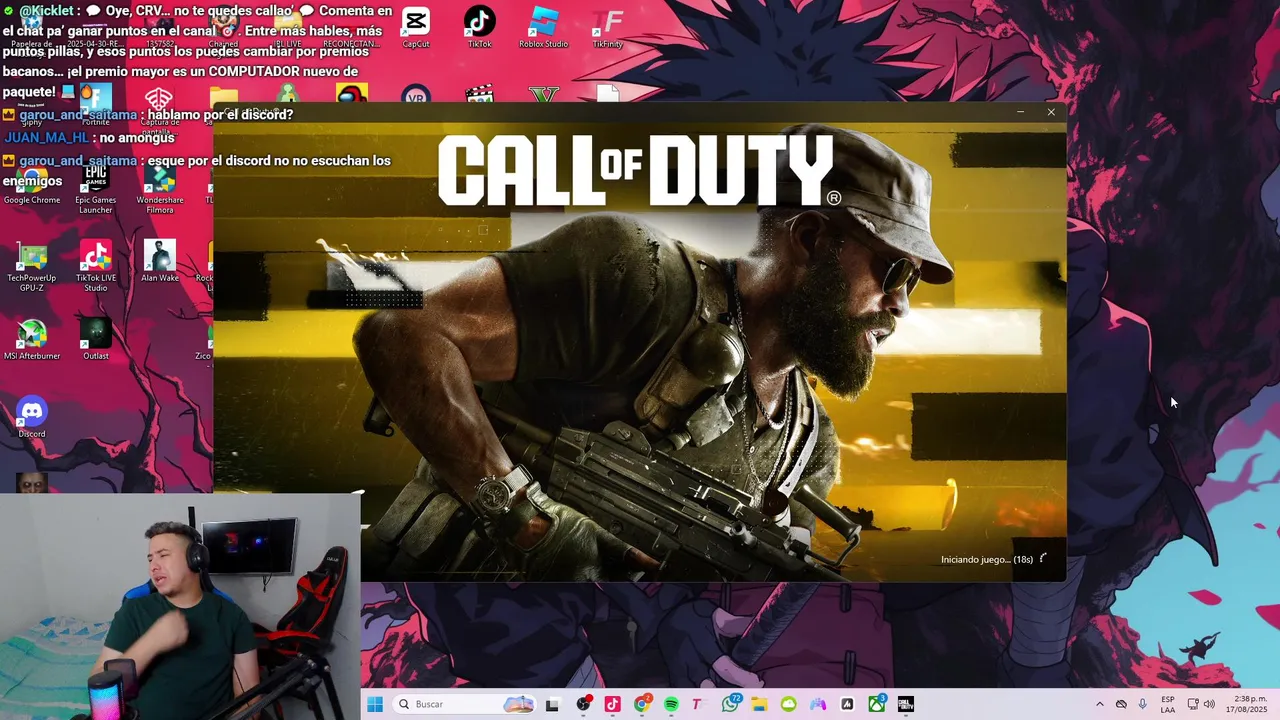The image size is (1280, 720).
Task: Click the webcam overlay video feed
Action: point(180,605)
